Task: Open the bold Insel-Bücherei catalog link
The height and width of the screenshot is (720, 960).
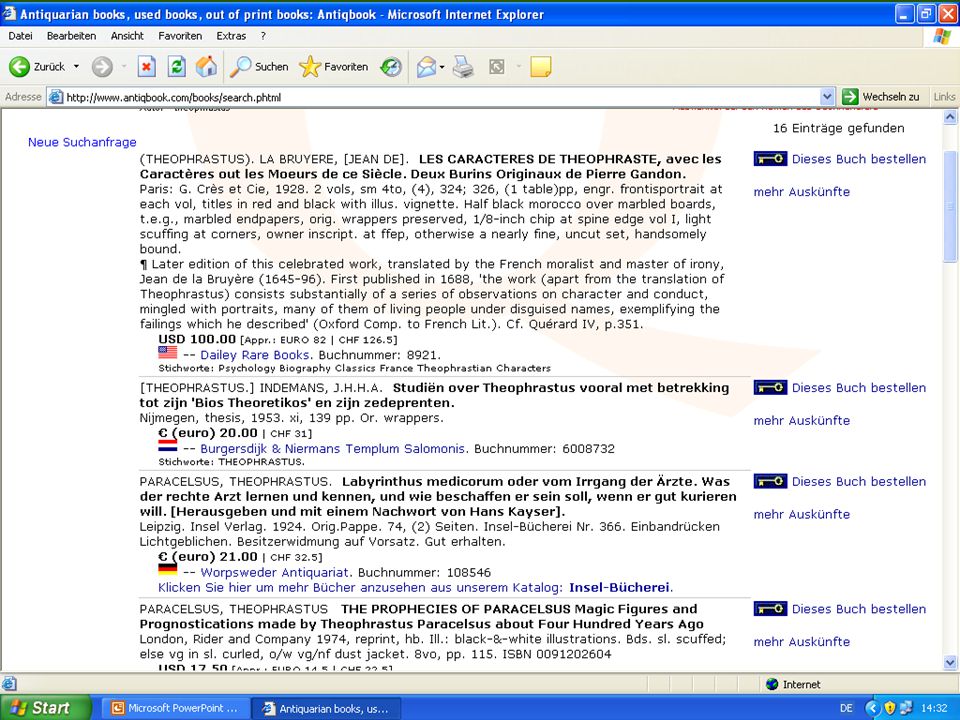Action: pos(621,588)
